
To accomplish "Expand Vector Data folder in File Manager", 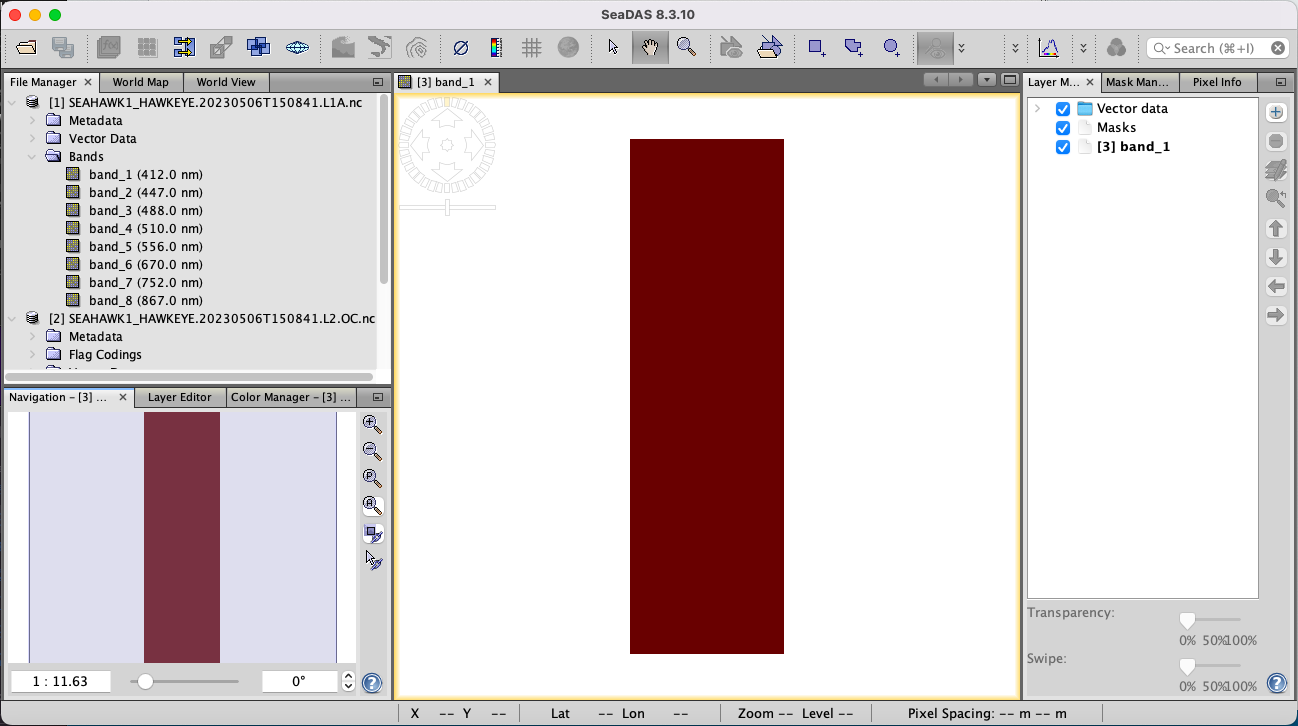I will point(32,138).
